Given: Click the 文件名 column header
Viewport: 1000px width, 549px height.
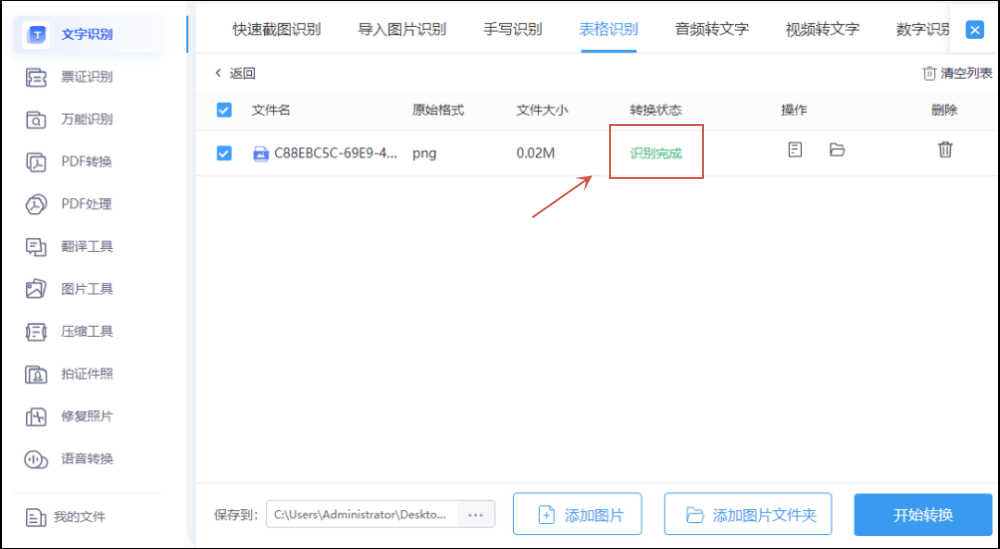Looking at the screenshot, I should pyautogui.click(x=271, y=110).
